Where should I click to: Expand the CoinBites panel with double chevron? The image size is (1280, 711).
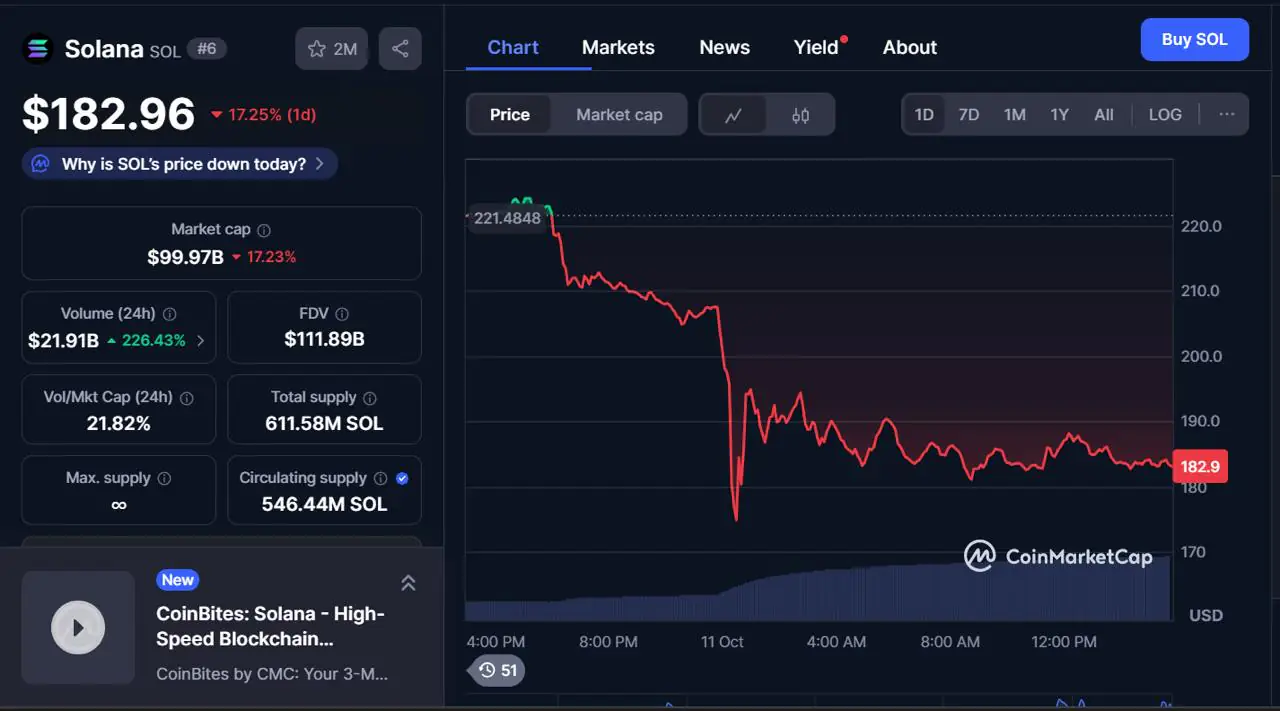click(408, 583)
